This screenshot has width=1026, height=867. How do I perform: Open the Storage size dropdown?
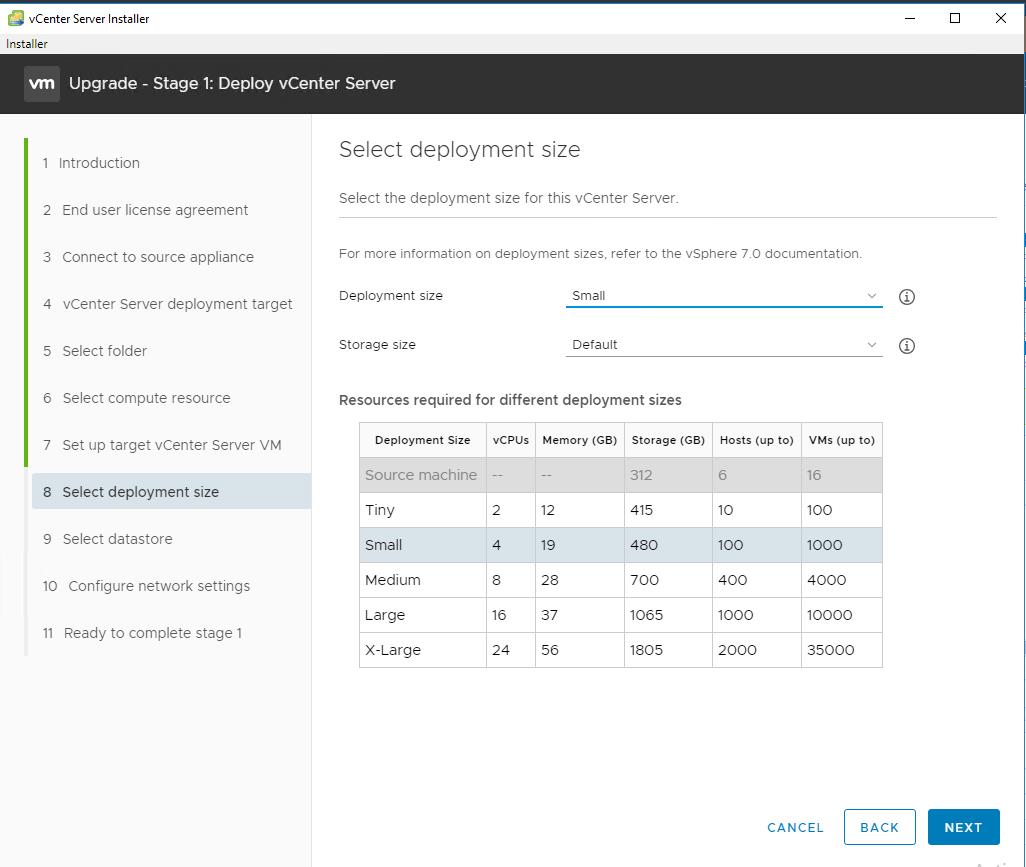pos(724,345)
